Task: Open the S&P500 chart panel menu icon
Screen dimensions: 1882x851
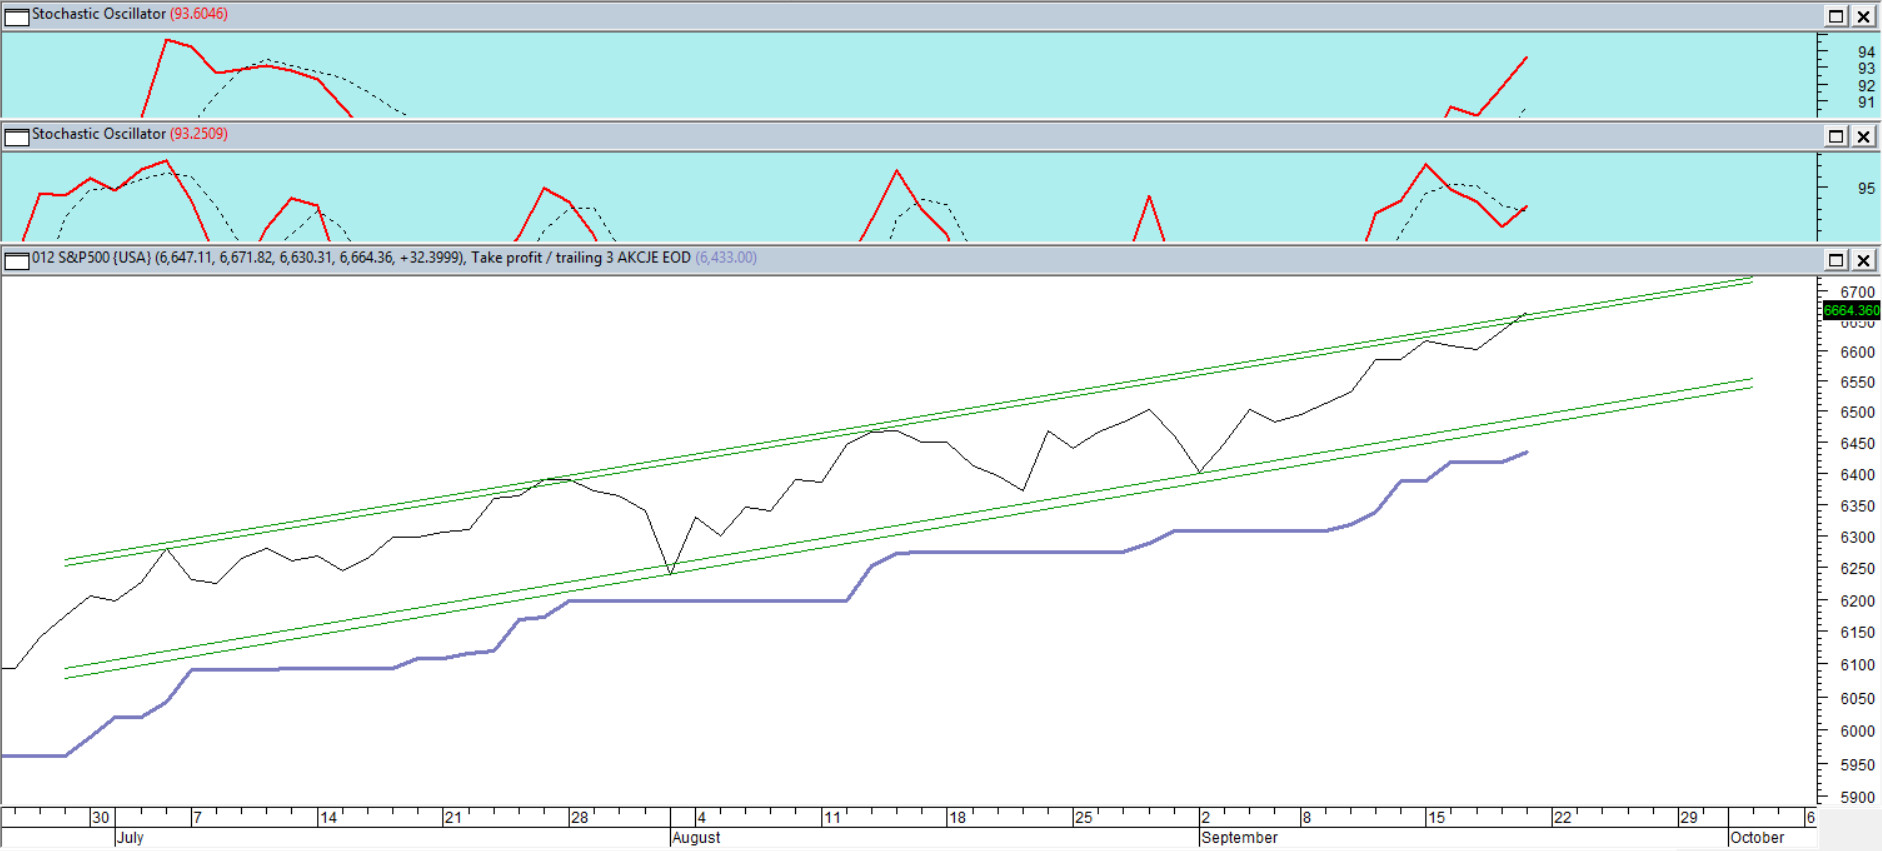Action: [x=17, y=261]
